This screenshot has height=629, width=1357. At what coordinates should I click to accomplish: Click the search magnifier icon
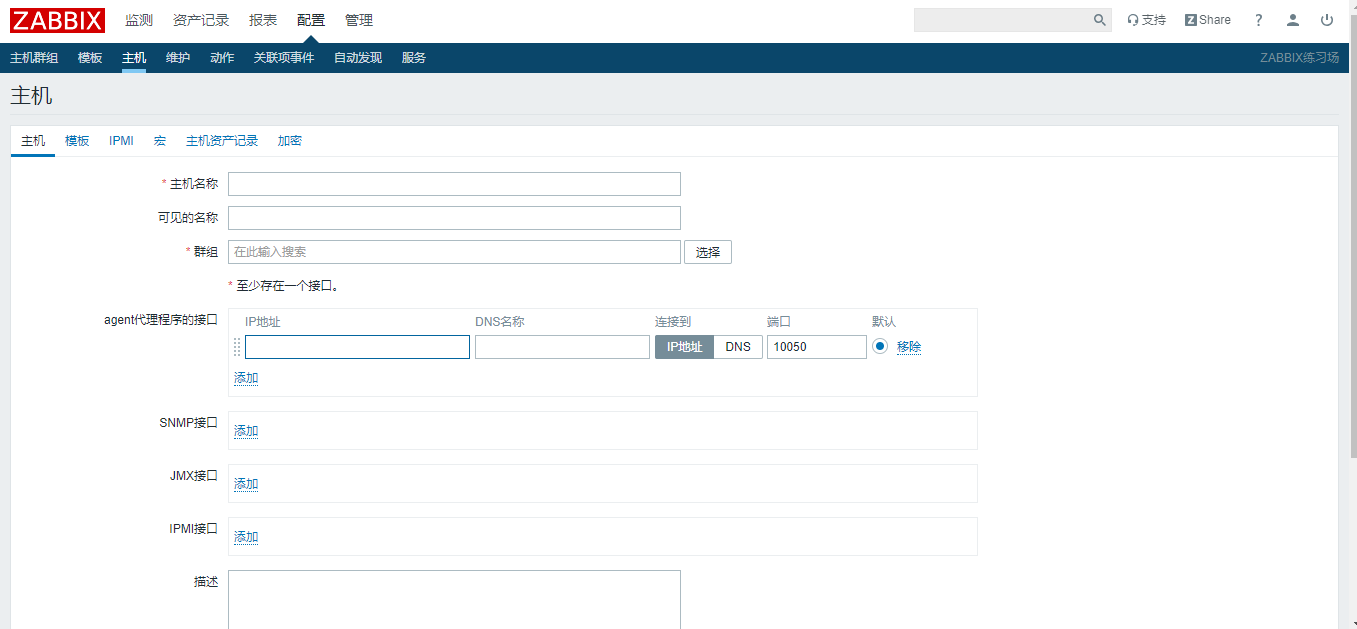click(x=1099, y=20)
